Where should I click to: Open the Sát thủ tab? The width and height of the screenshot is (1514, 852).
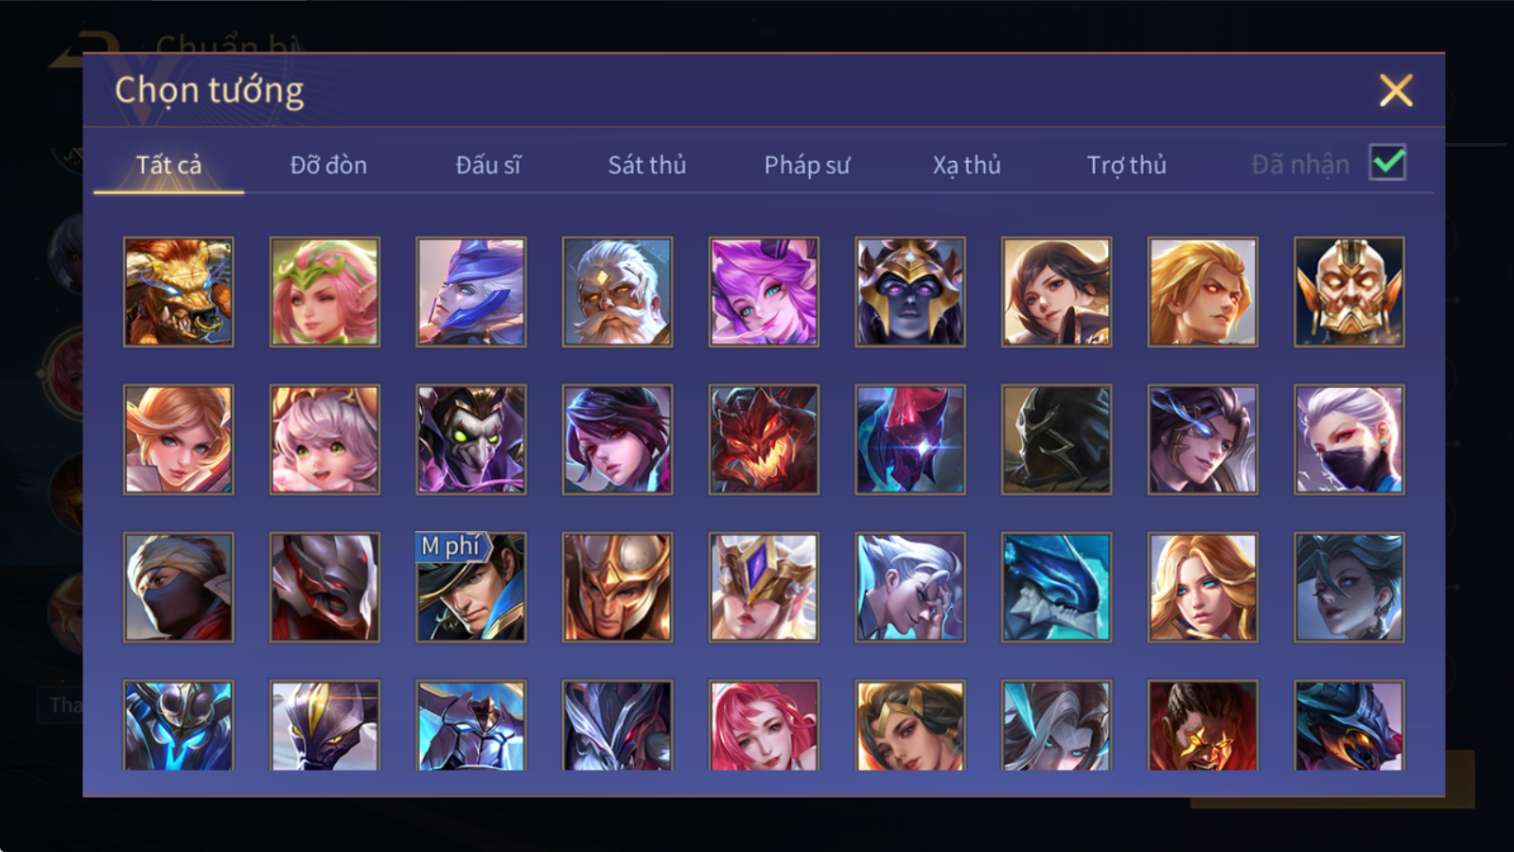tap(647, 165)
